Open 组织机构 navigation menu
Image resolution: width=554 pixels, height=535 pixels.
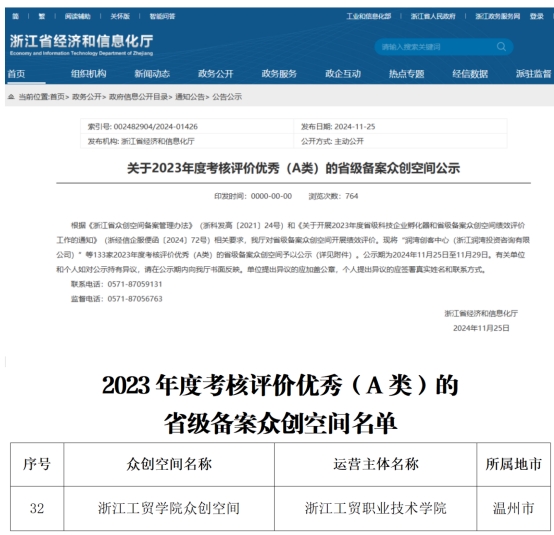[x=89, y=74]
